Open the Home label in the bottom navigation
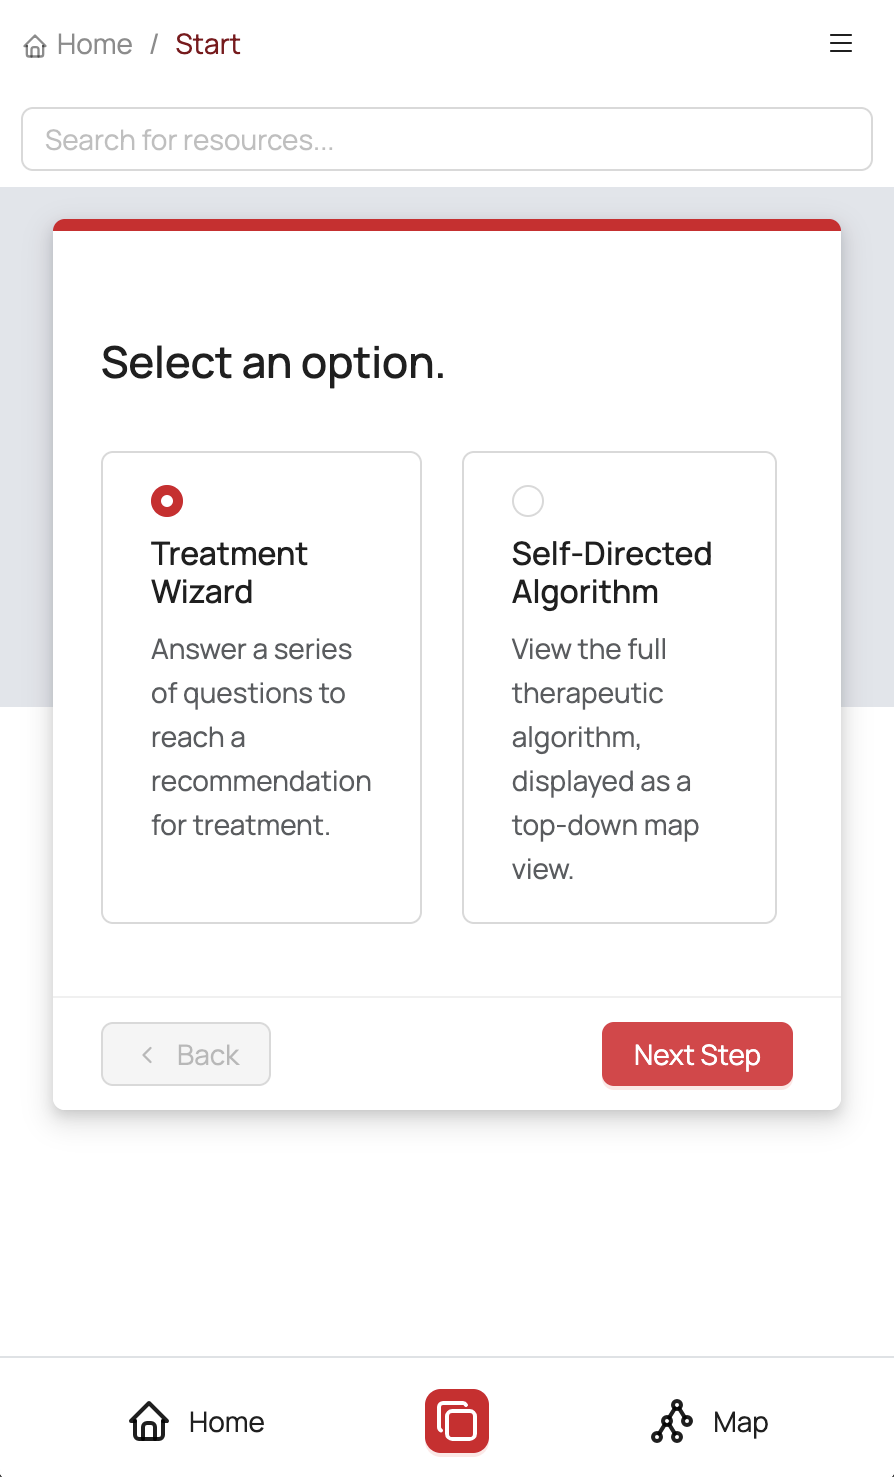 (x=227, y=1422)
